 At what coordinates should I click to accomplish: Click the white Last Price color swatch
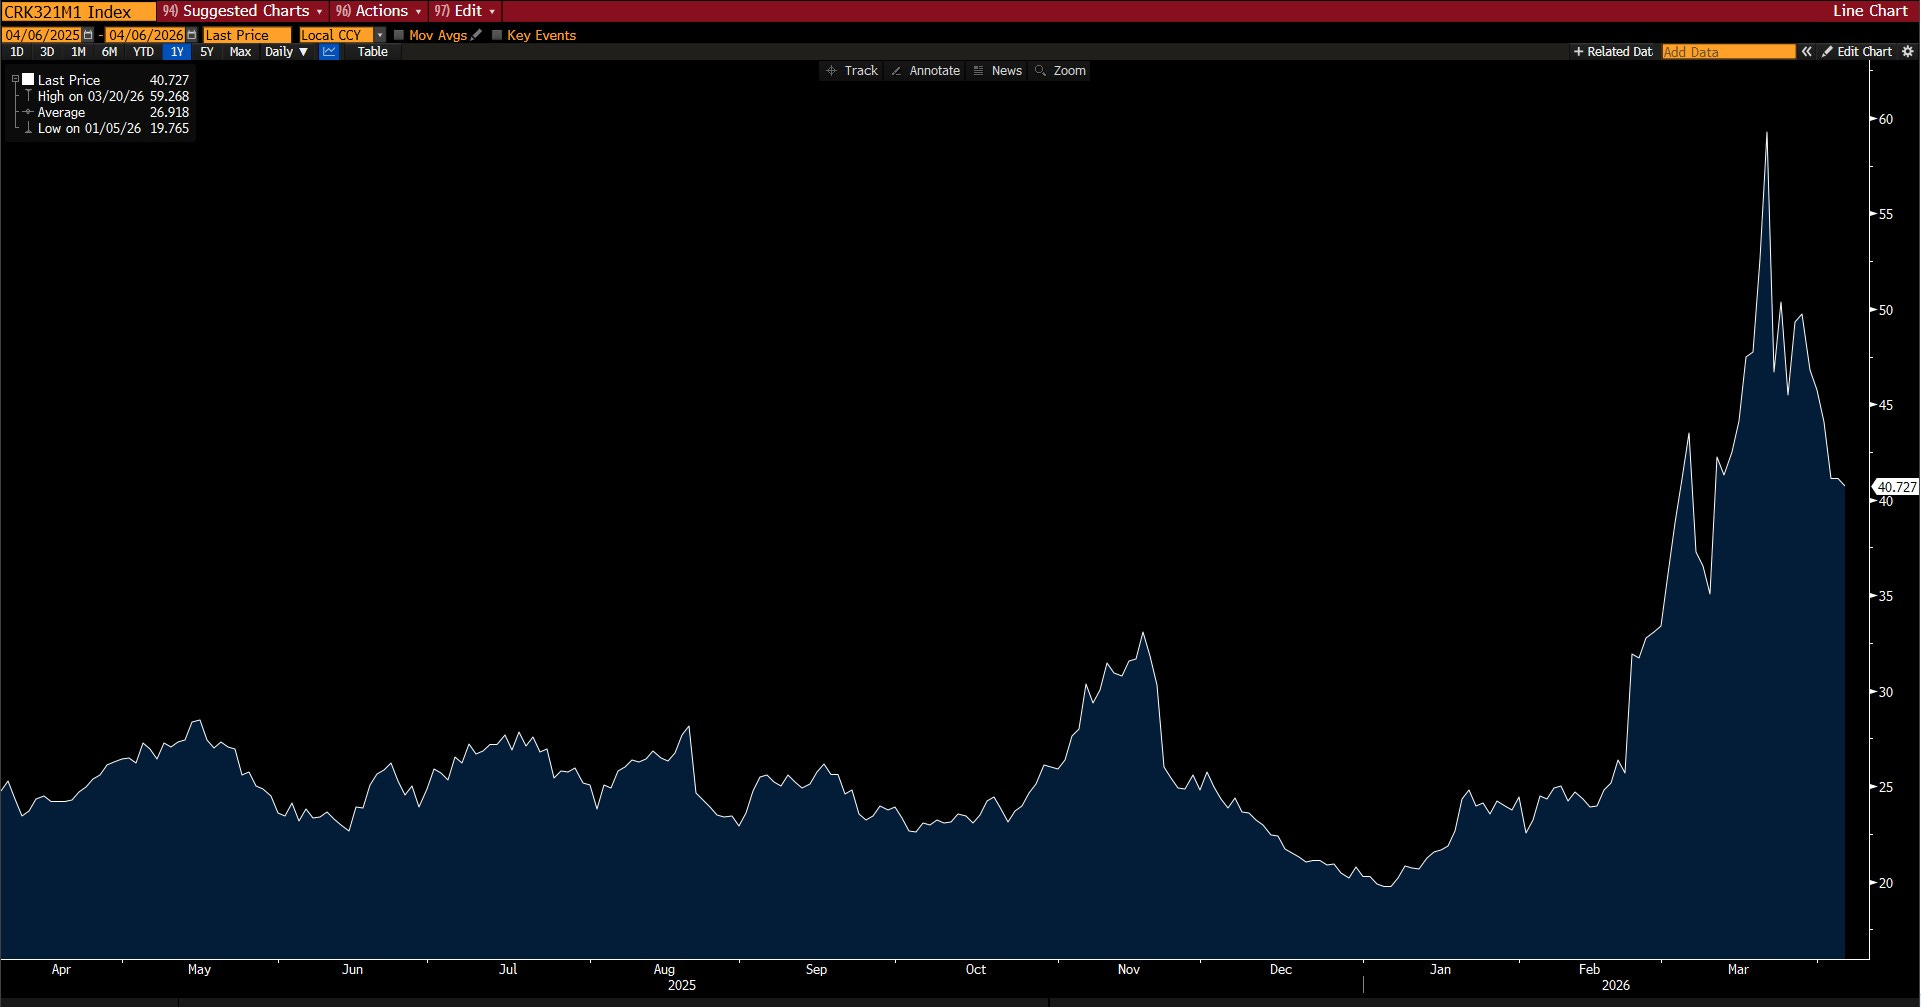[28, 80]
